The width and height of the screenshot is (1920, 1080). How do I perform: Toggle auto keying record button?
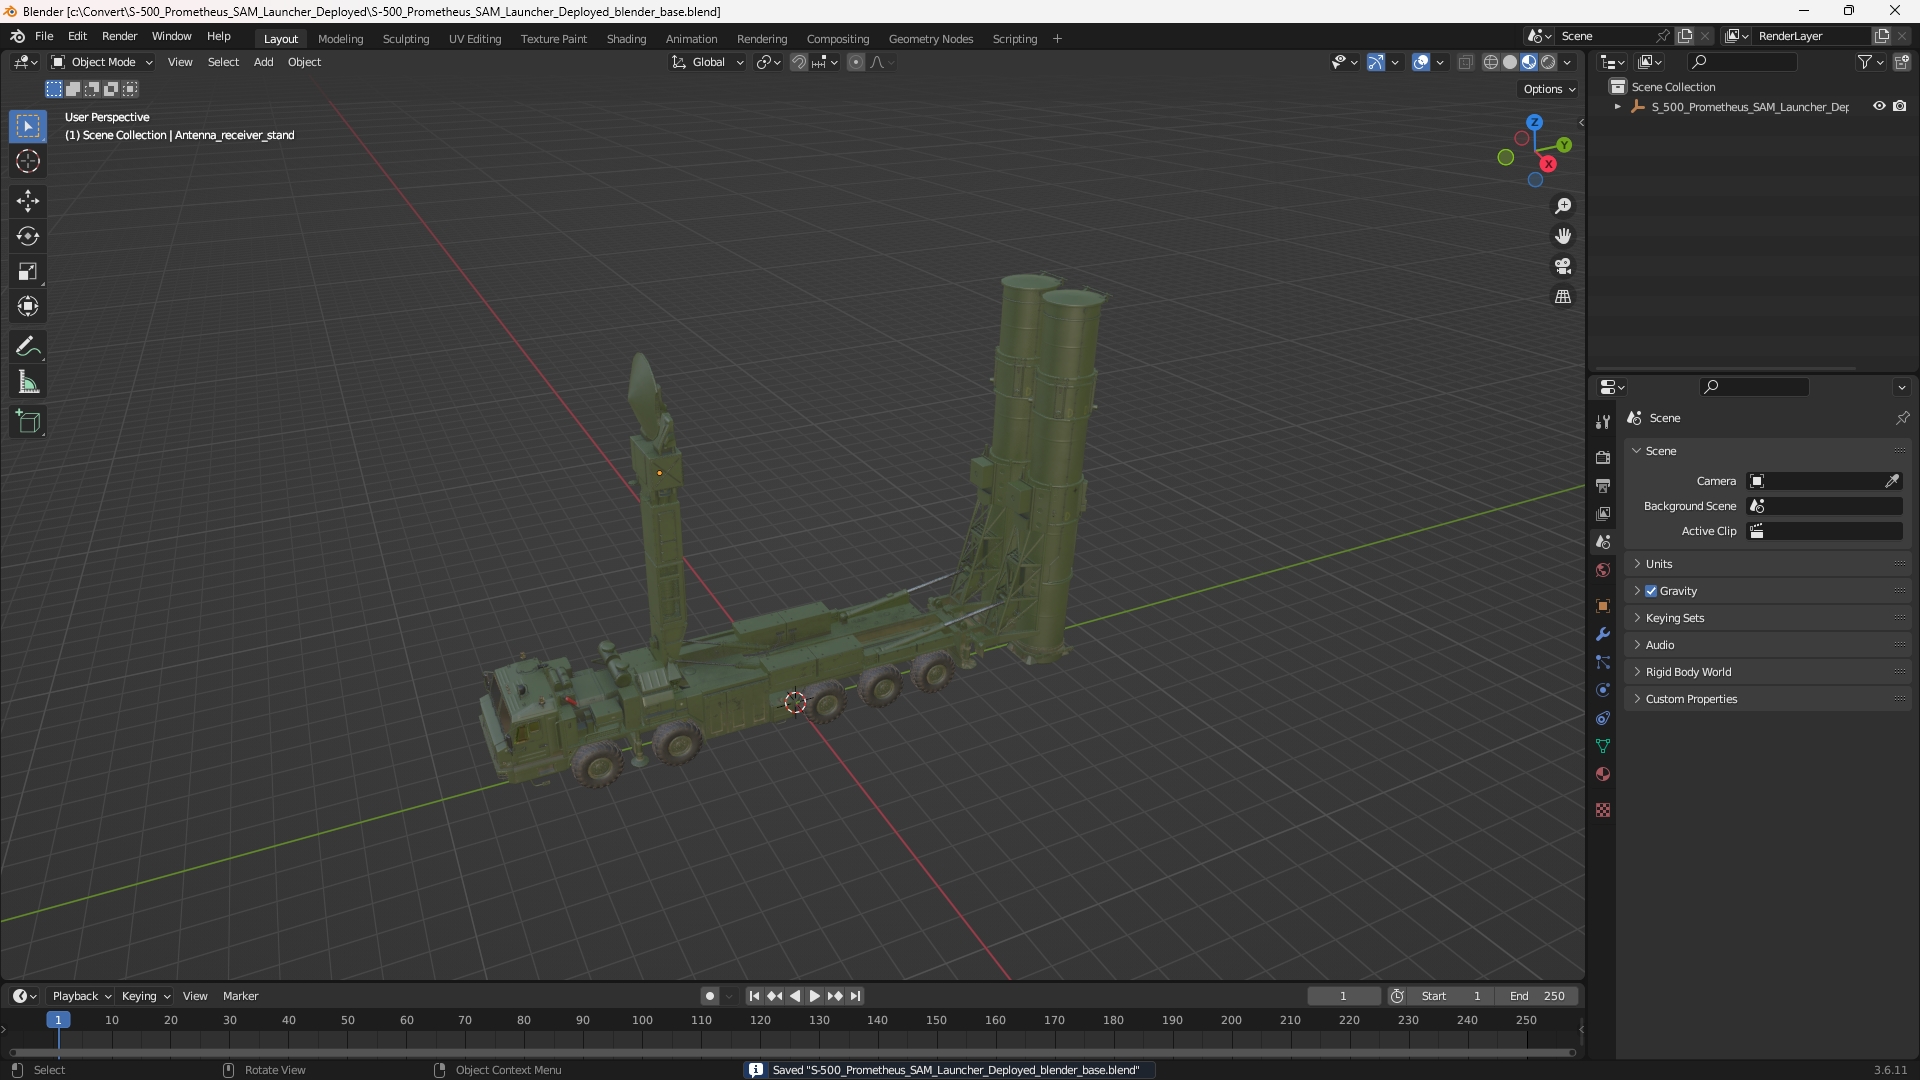(710, 996)
